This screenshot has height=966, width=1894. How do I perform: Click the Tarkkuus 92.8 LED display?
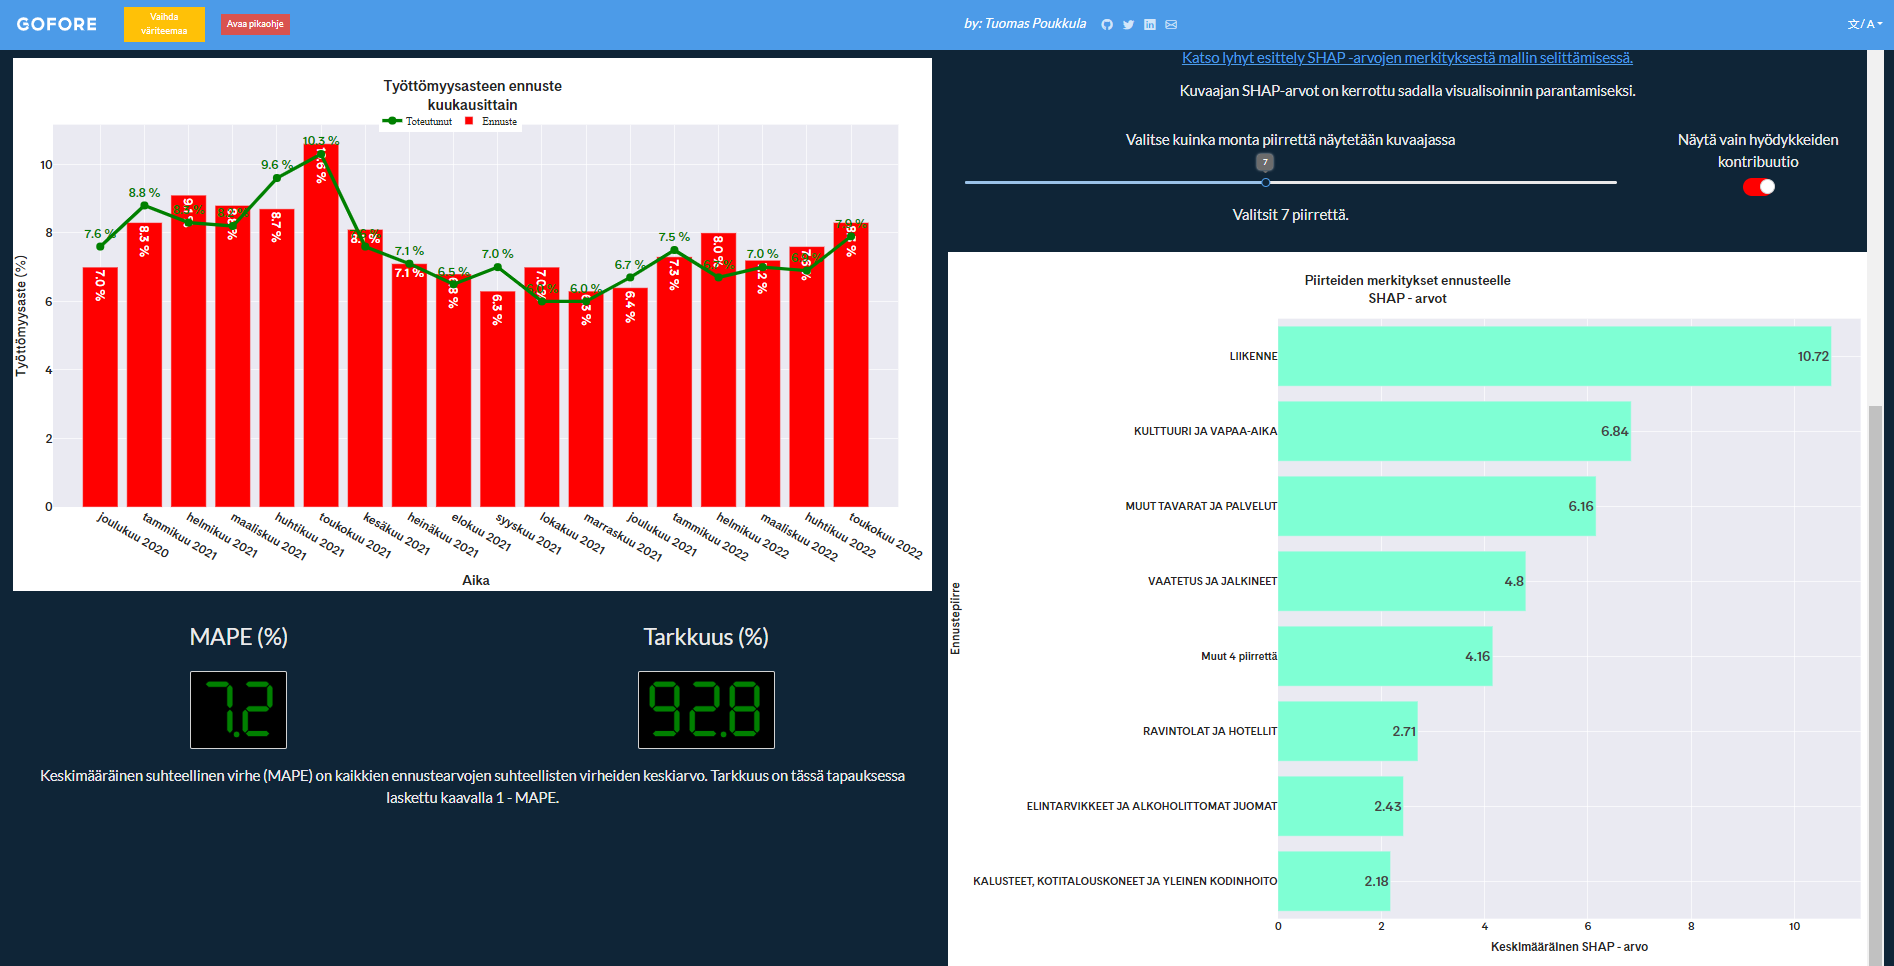click(x=706, y=710)
